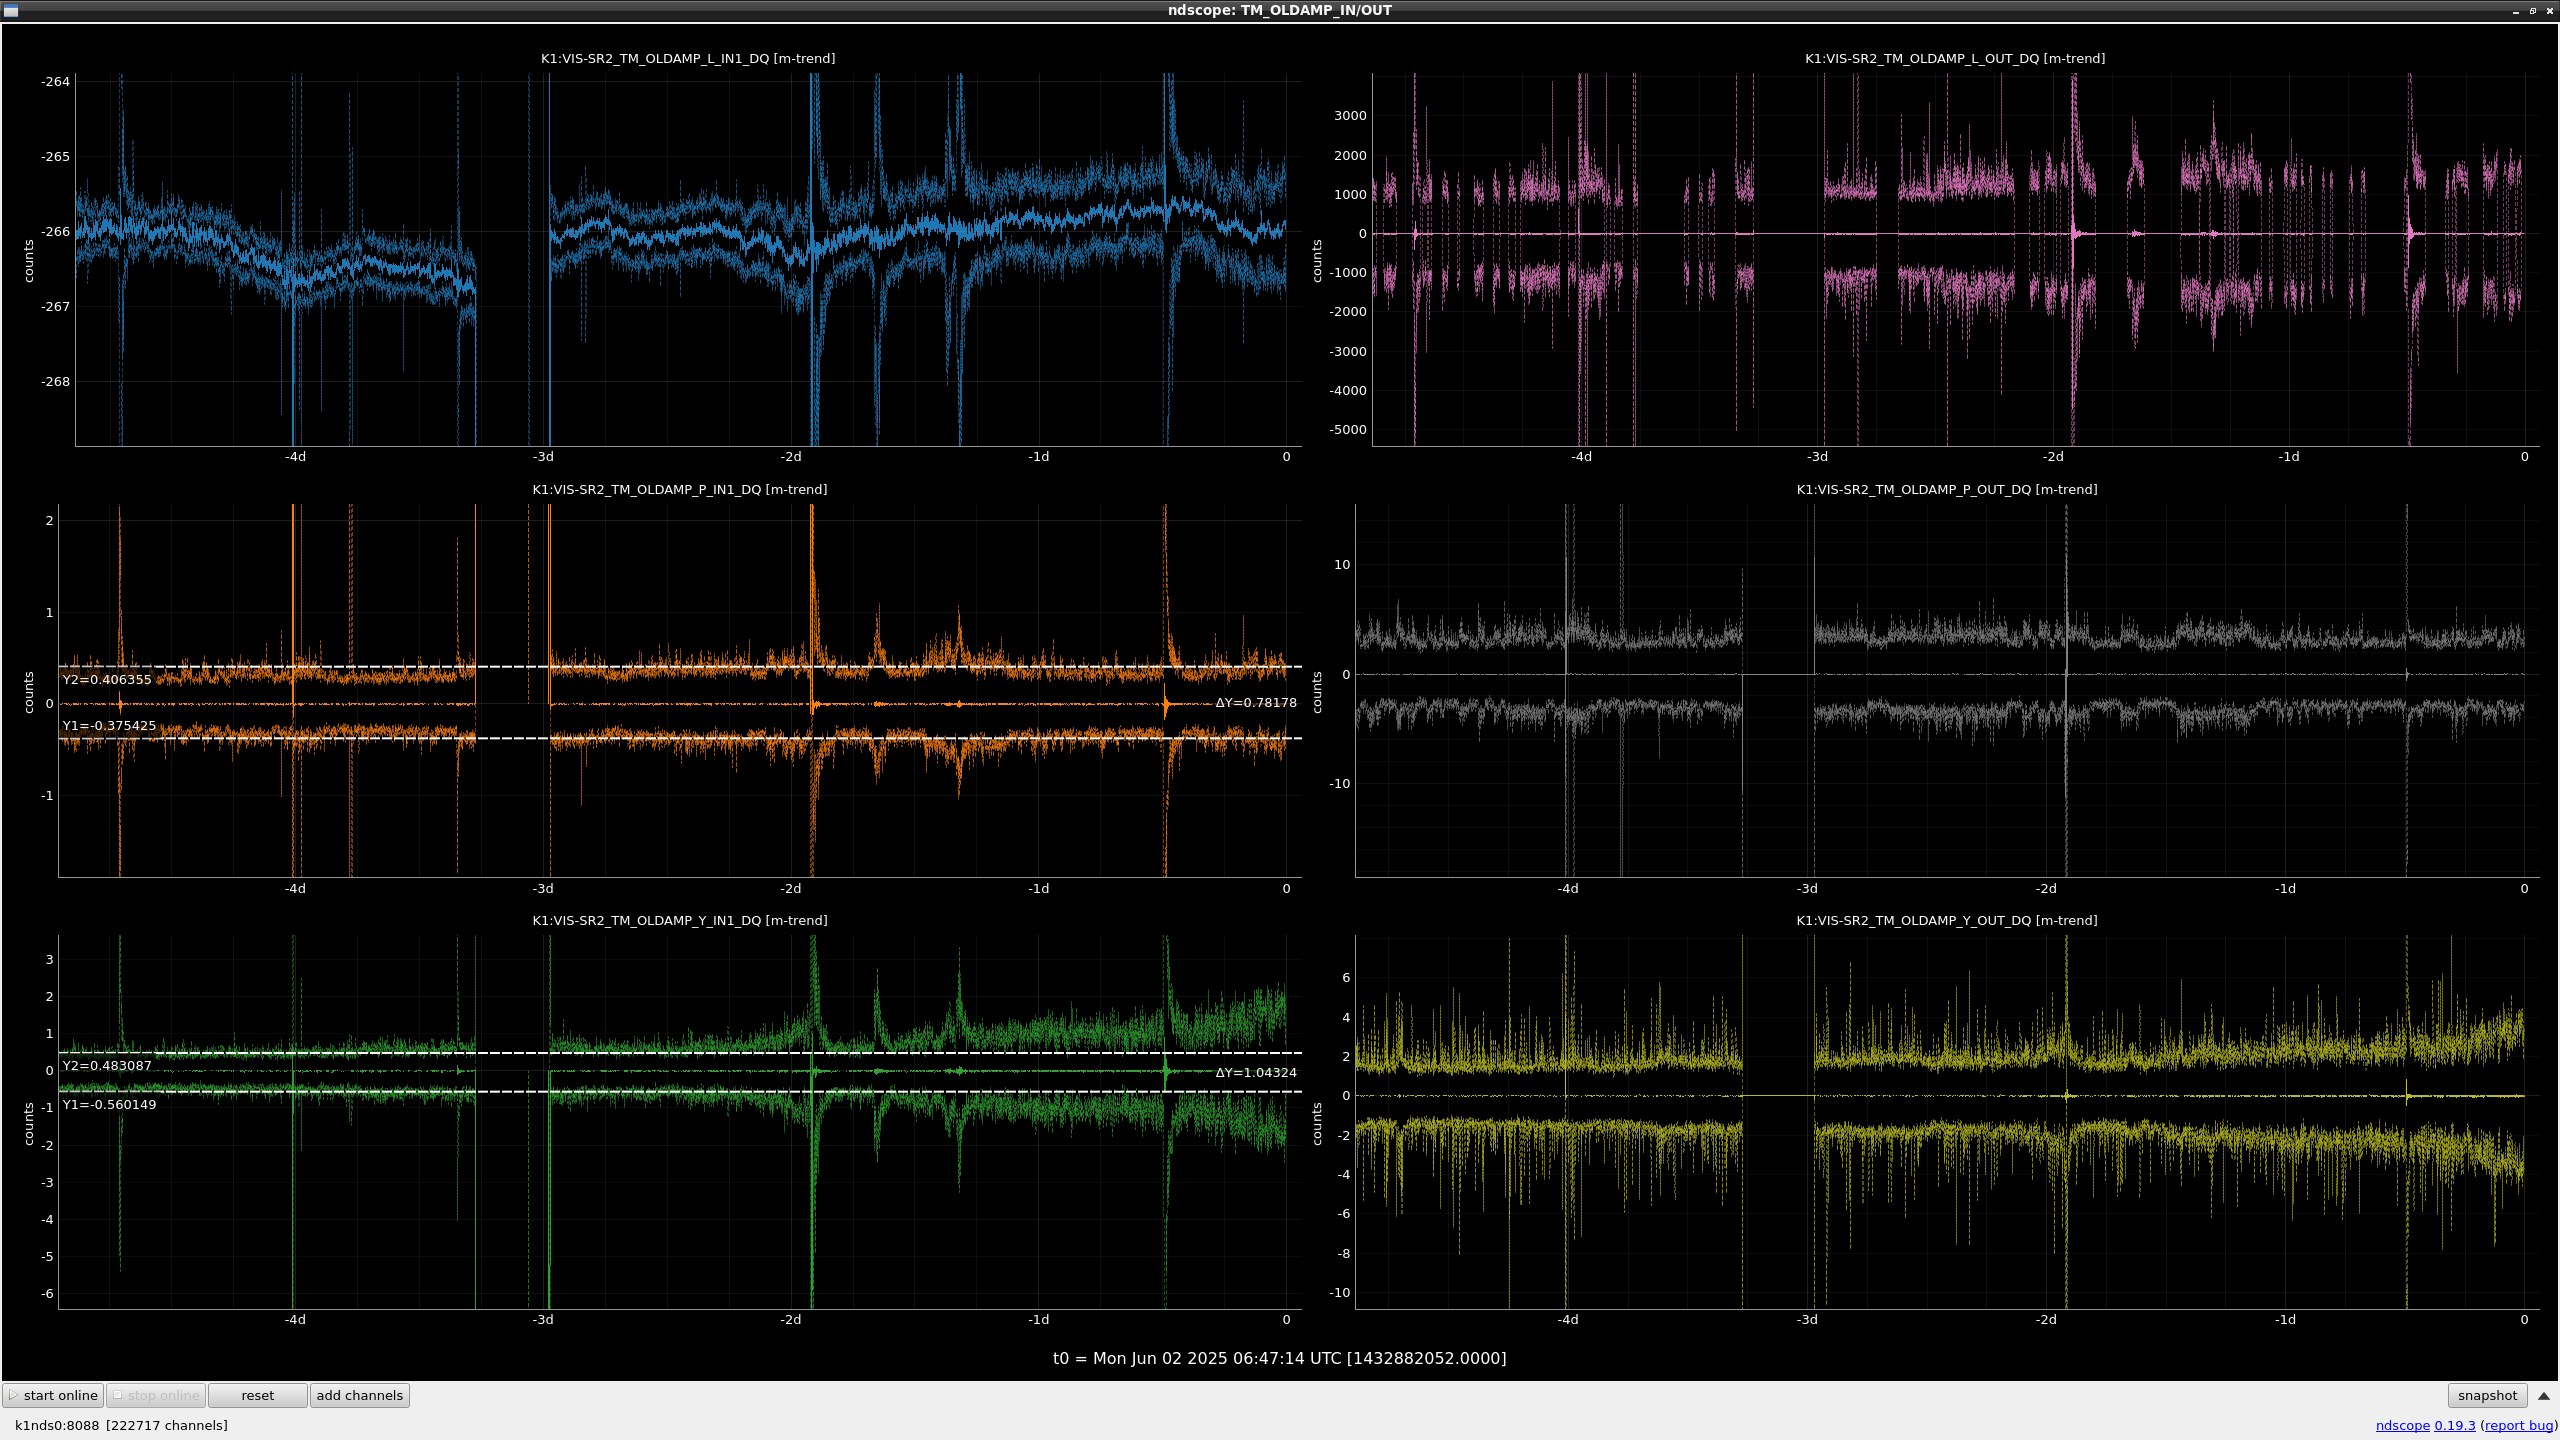The image size is (2560, 1440).
Task: Click the window menu icon in title bar
Action: coord(11,10)
